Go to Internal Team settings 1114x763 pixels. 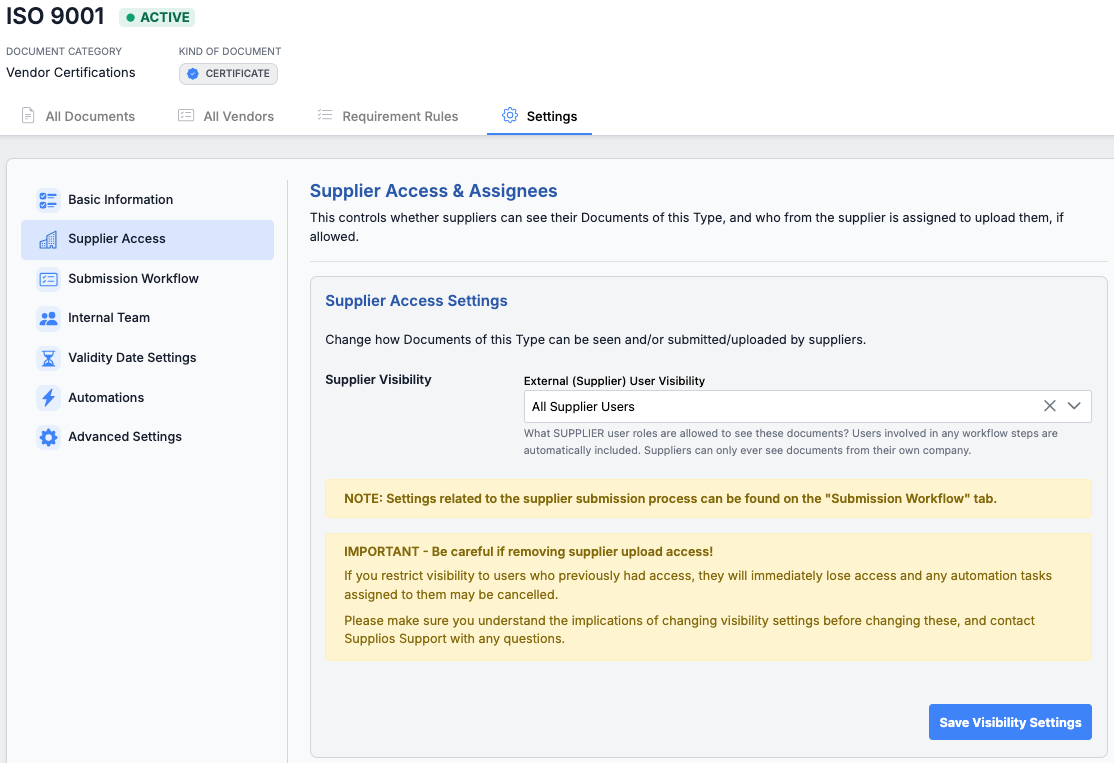147,318
